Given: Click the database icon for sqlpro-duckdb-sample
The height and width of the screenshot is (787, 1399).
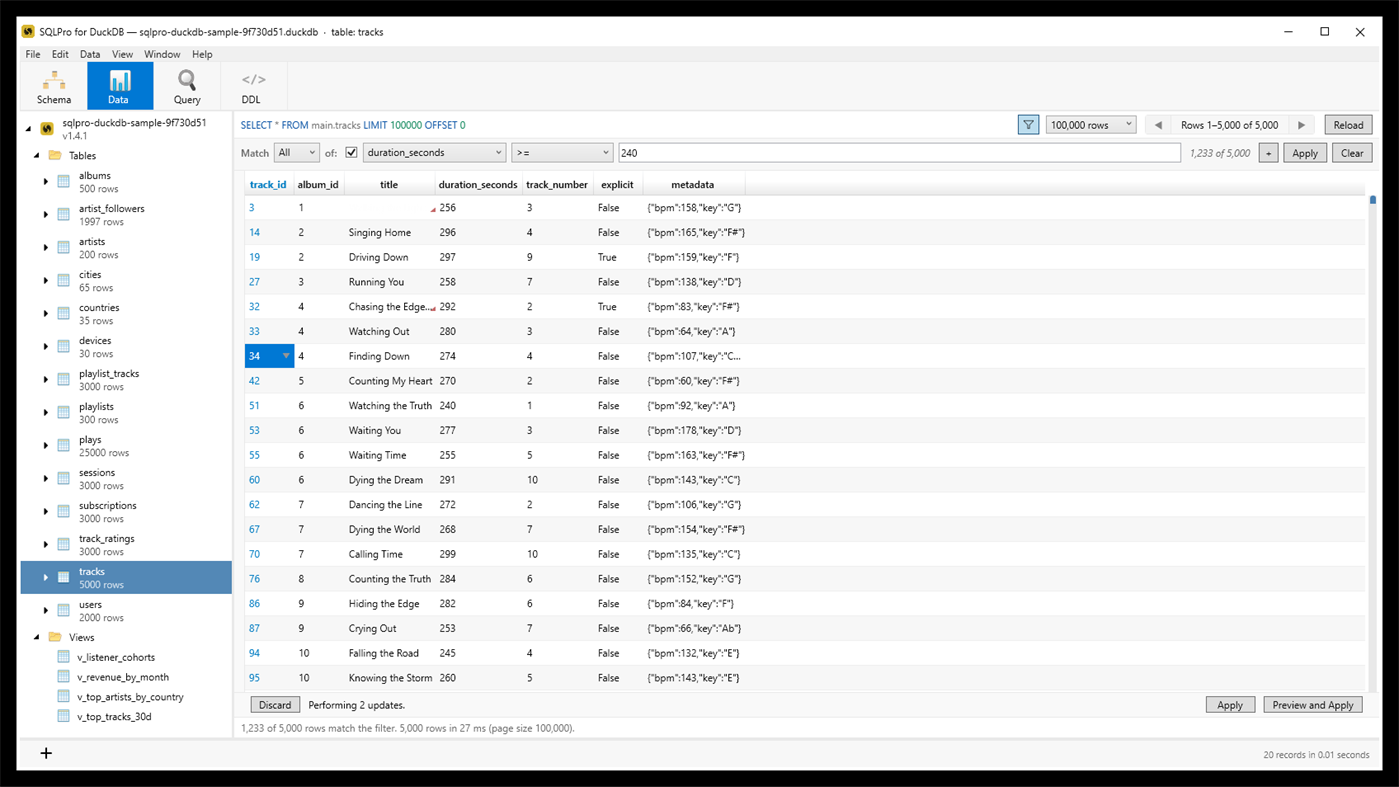Looking at the screenshot, I should coord(47,129).
